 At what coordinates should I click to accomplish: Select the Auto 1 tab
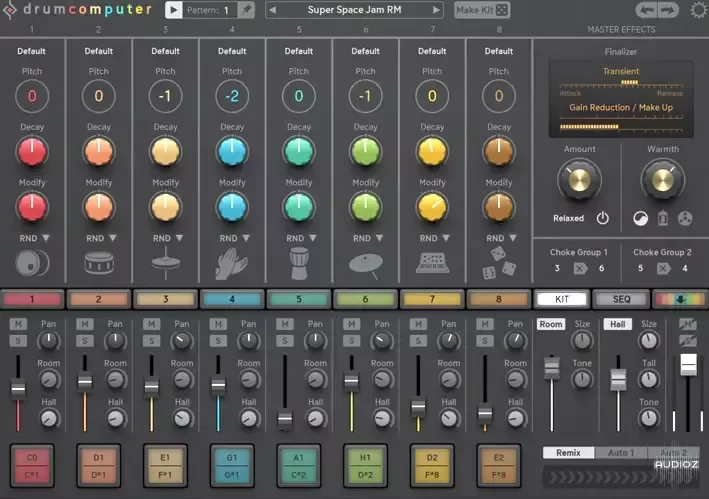[621, 453]
